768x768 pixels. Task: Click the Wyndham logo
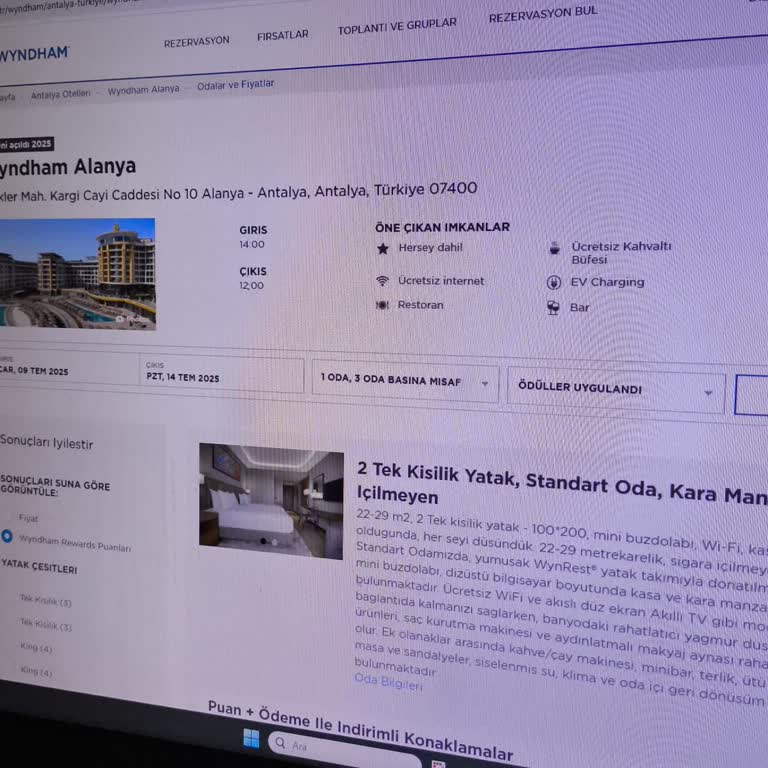(x=34, y=53)
